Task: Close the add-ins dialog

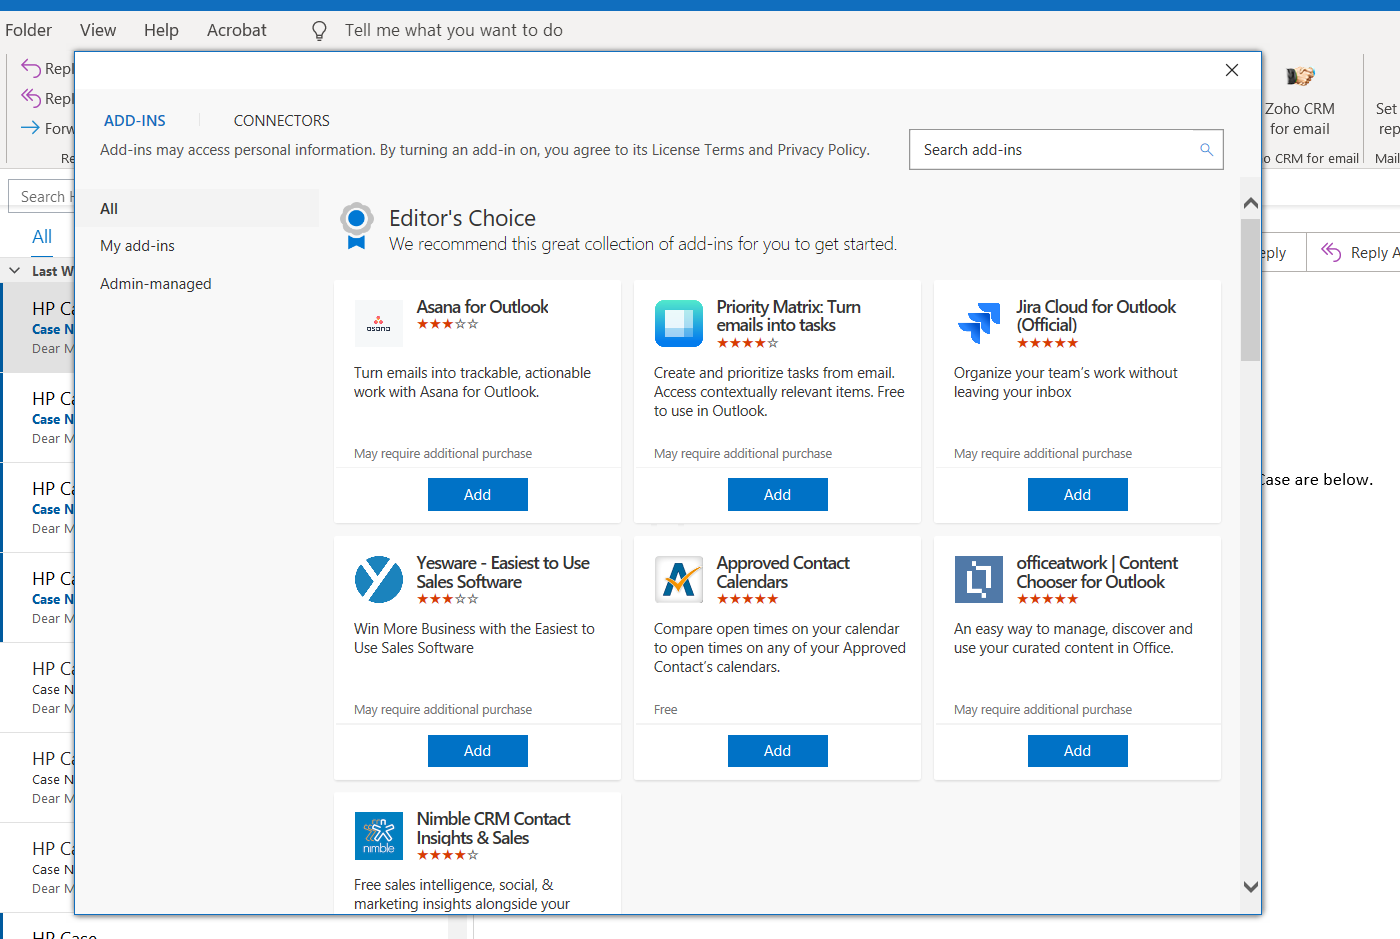Action: [x=1232, y=70]
